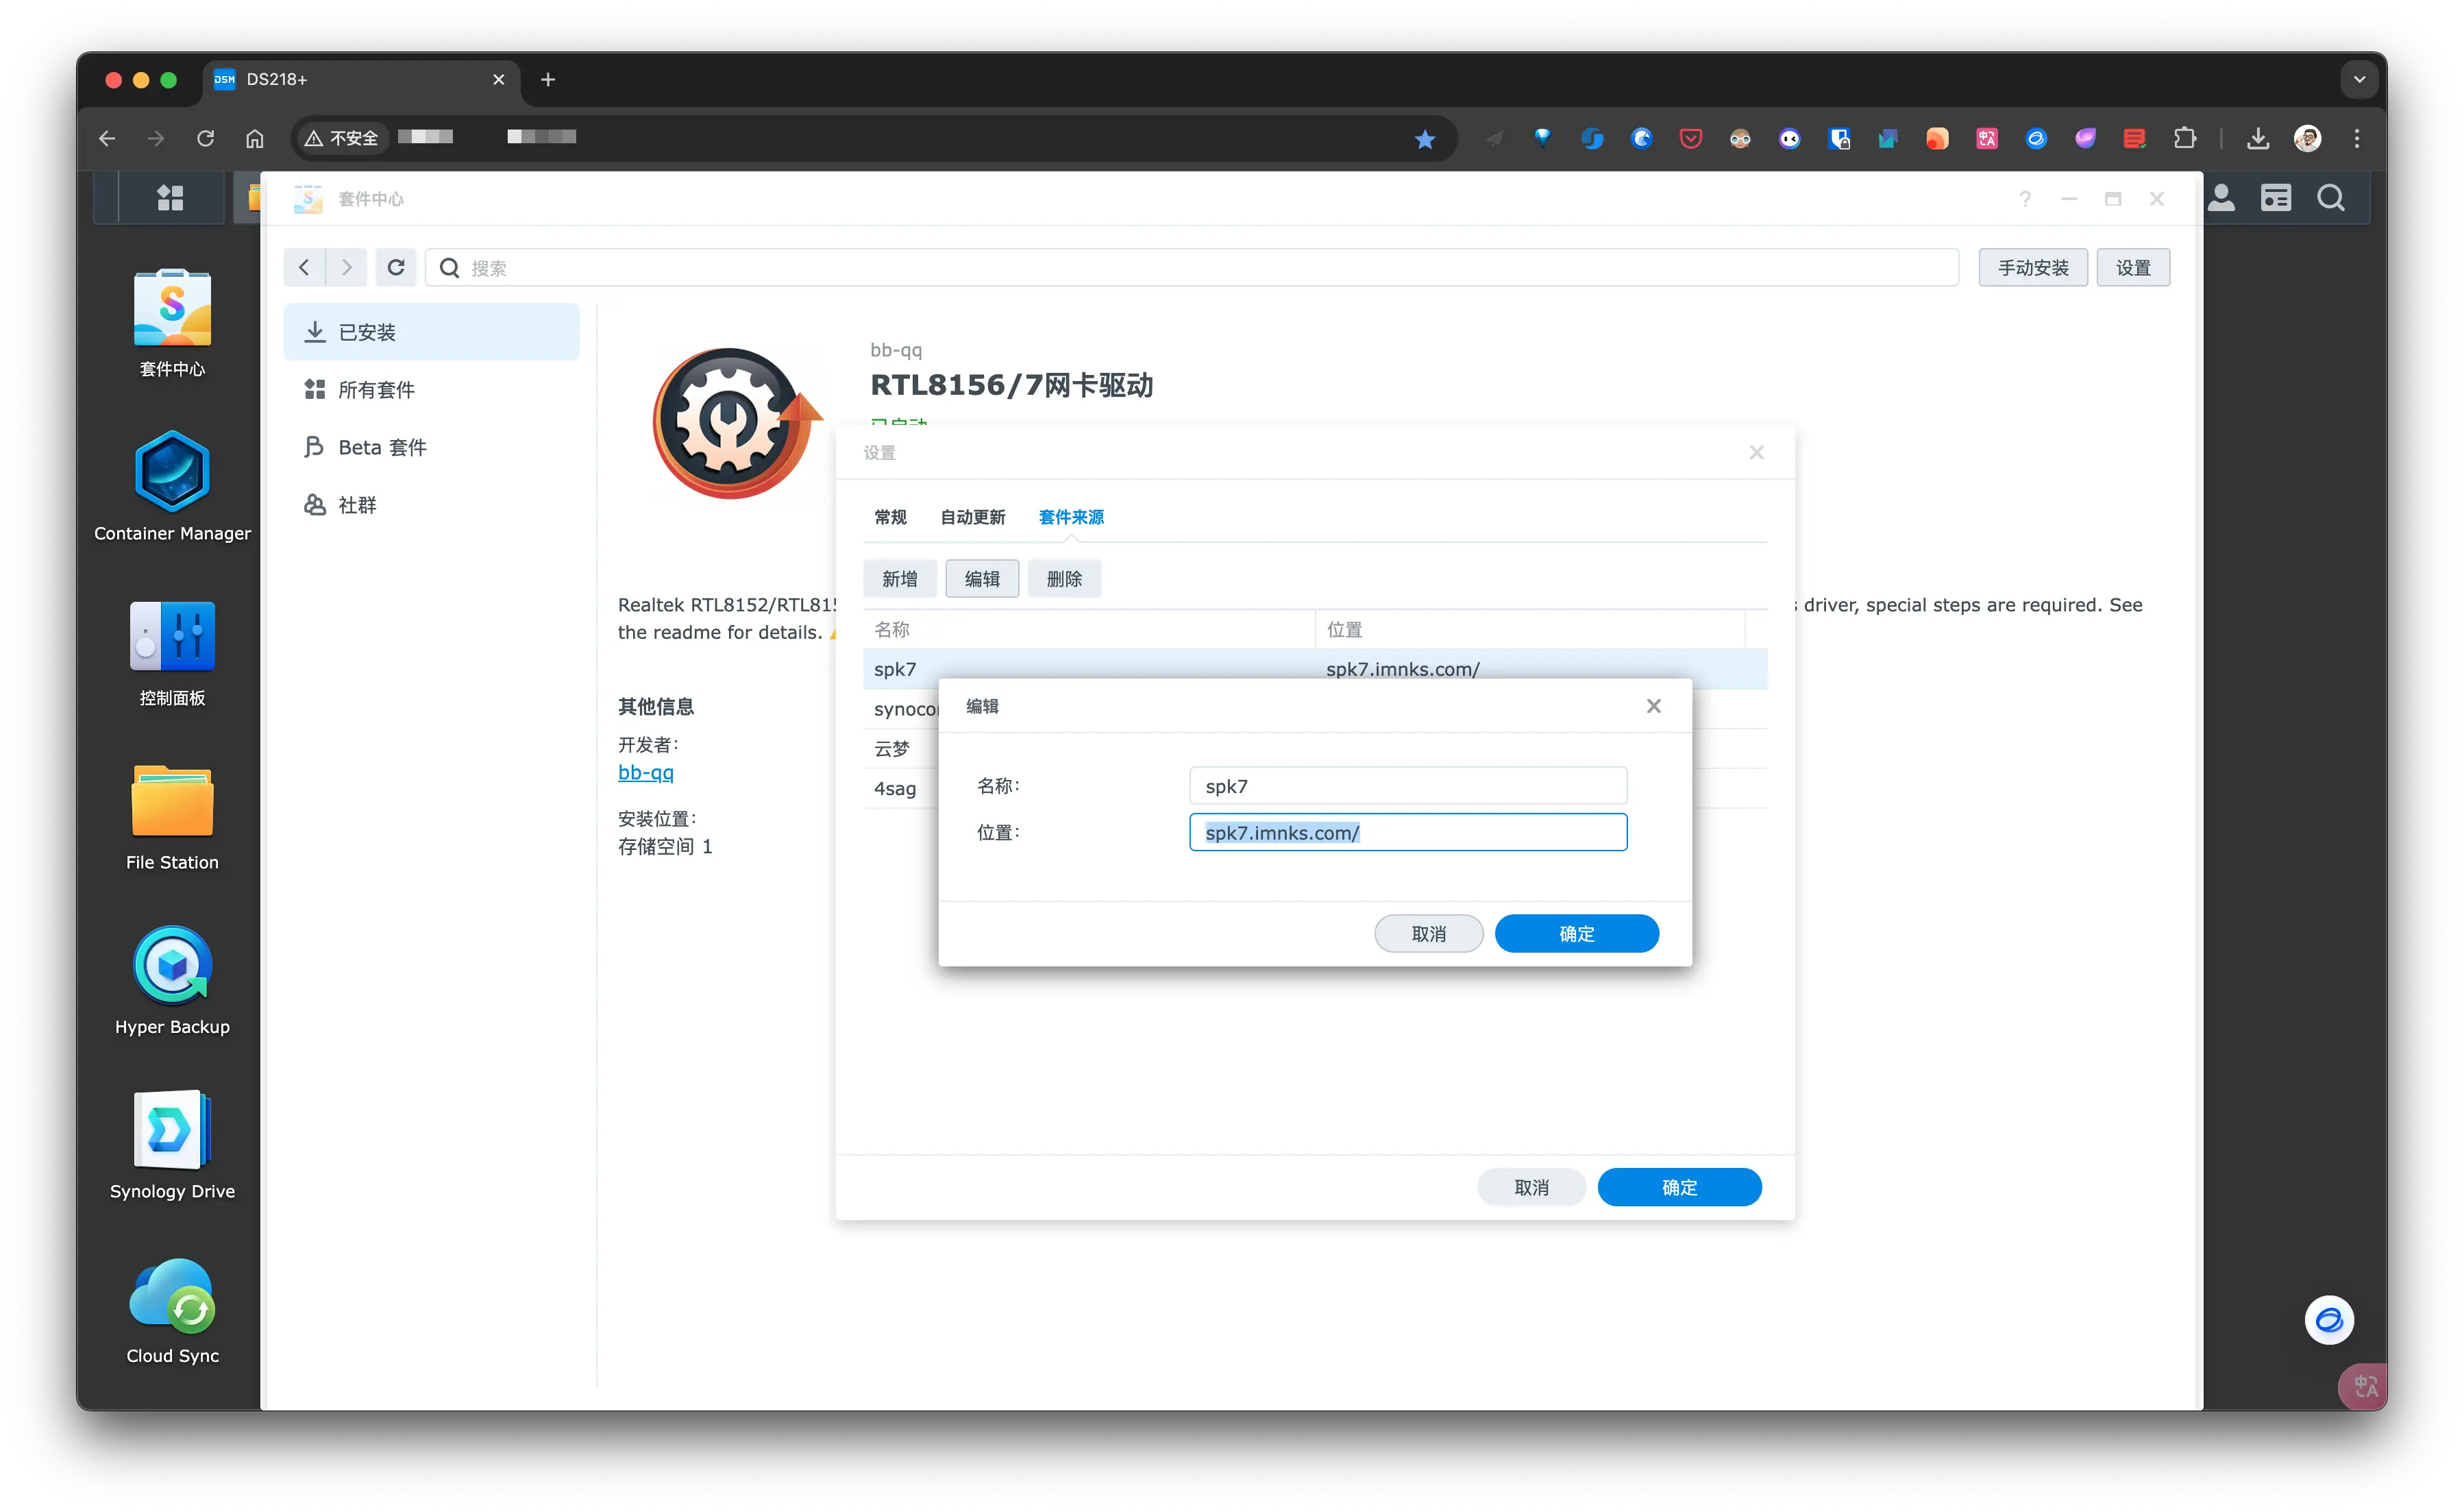Click the bb-qq developer link

[645, 772]
